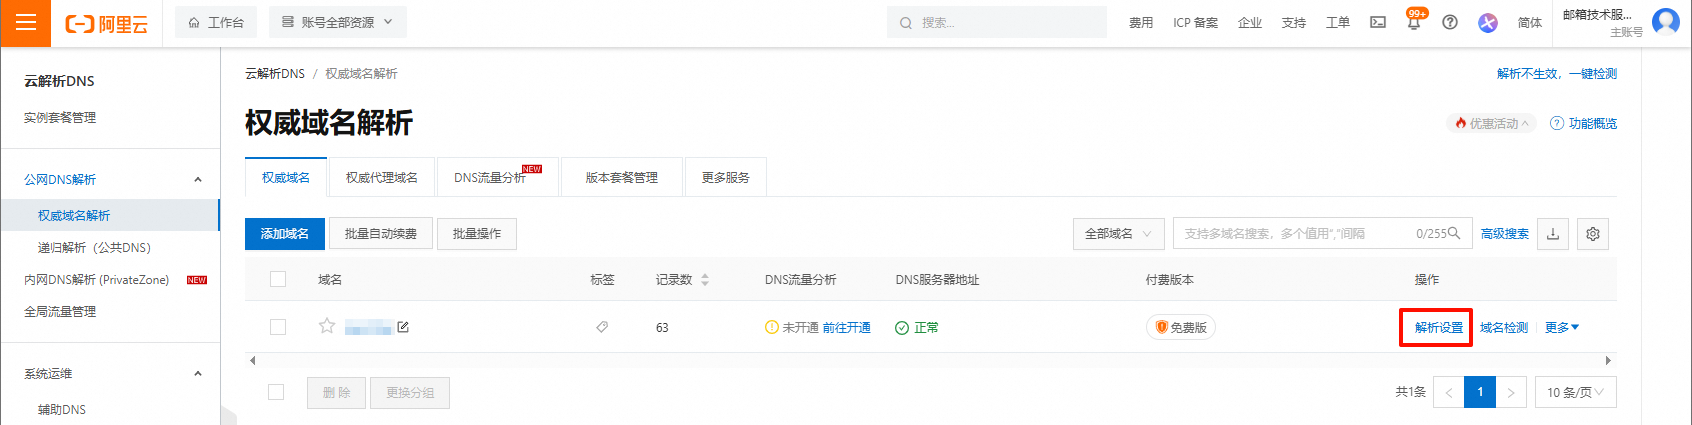Switch to the DNS流量分析 tab
This screenshot has height=425, width=1692.
tap(490, 178)
